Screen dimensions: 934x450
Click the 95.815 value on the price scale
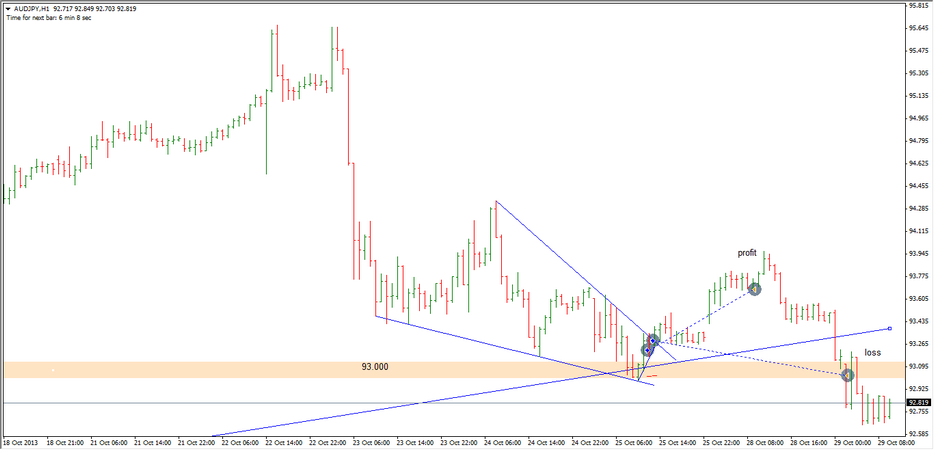(918, 5)
